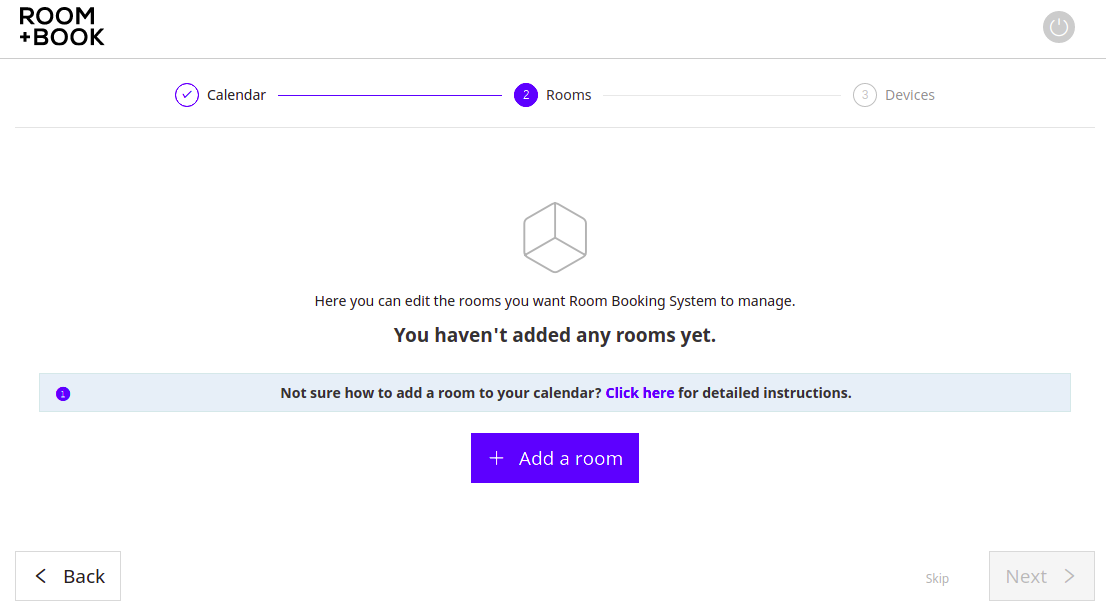Click the purple info icon in banner
This screenshot has width=1106, height=609.
[63, 394]
